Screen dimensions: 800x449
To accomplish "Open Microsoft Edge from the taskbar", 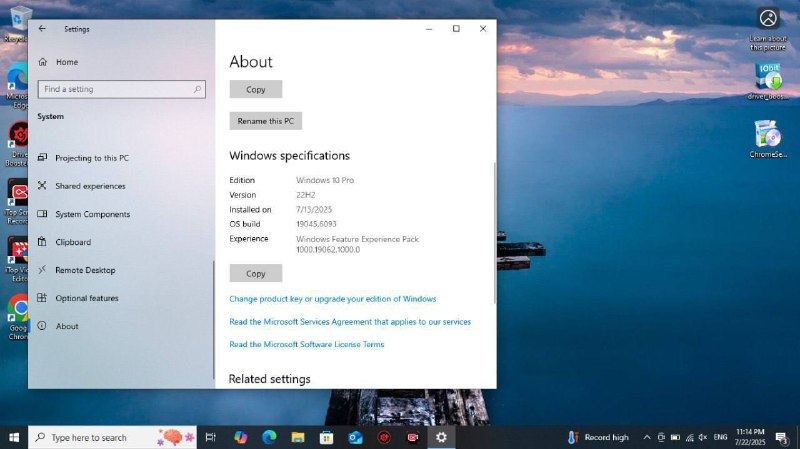I will pyautogui.click(x=269, y=437).
